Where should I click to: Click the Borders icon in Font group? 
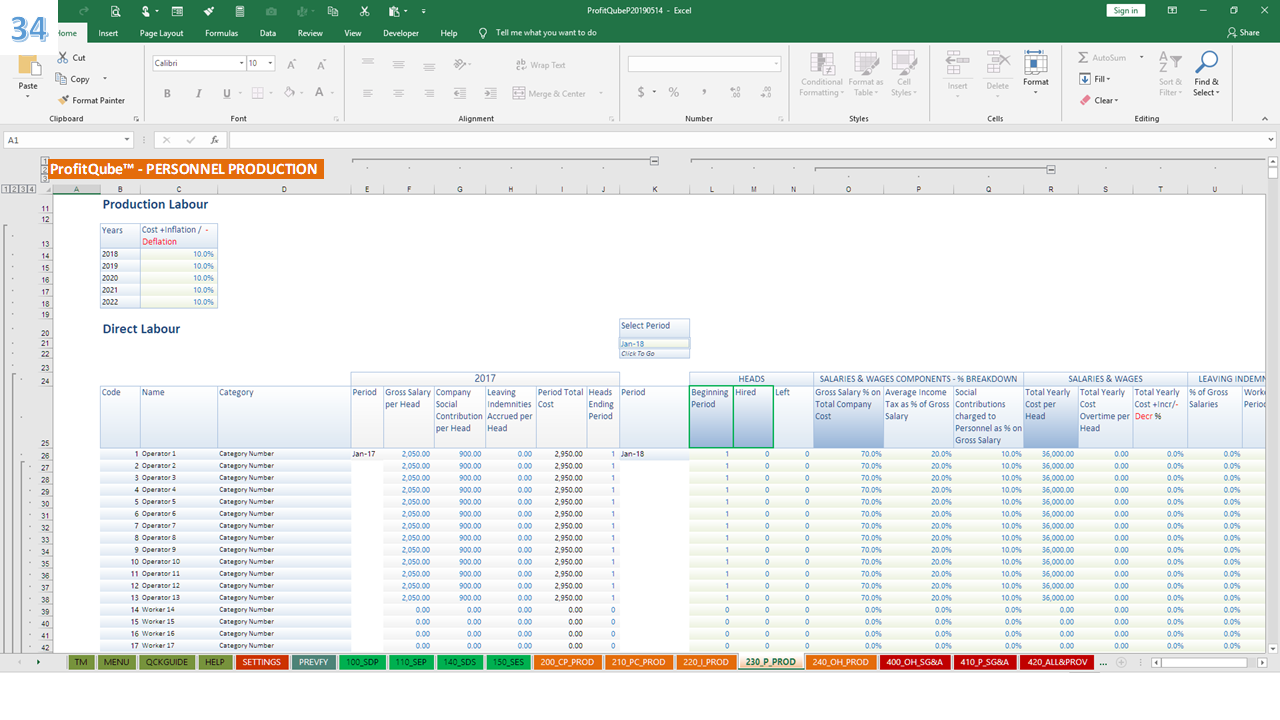pyautogui.click(x=257, y=93)
